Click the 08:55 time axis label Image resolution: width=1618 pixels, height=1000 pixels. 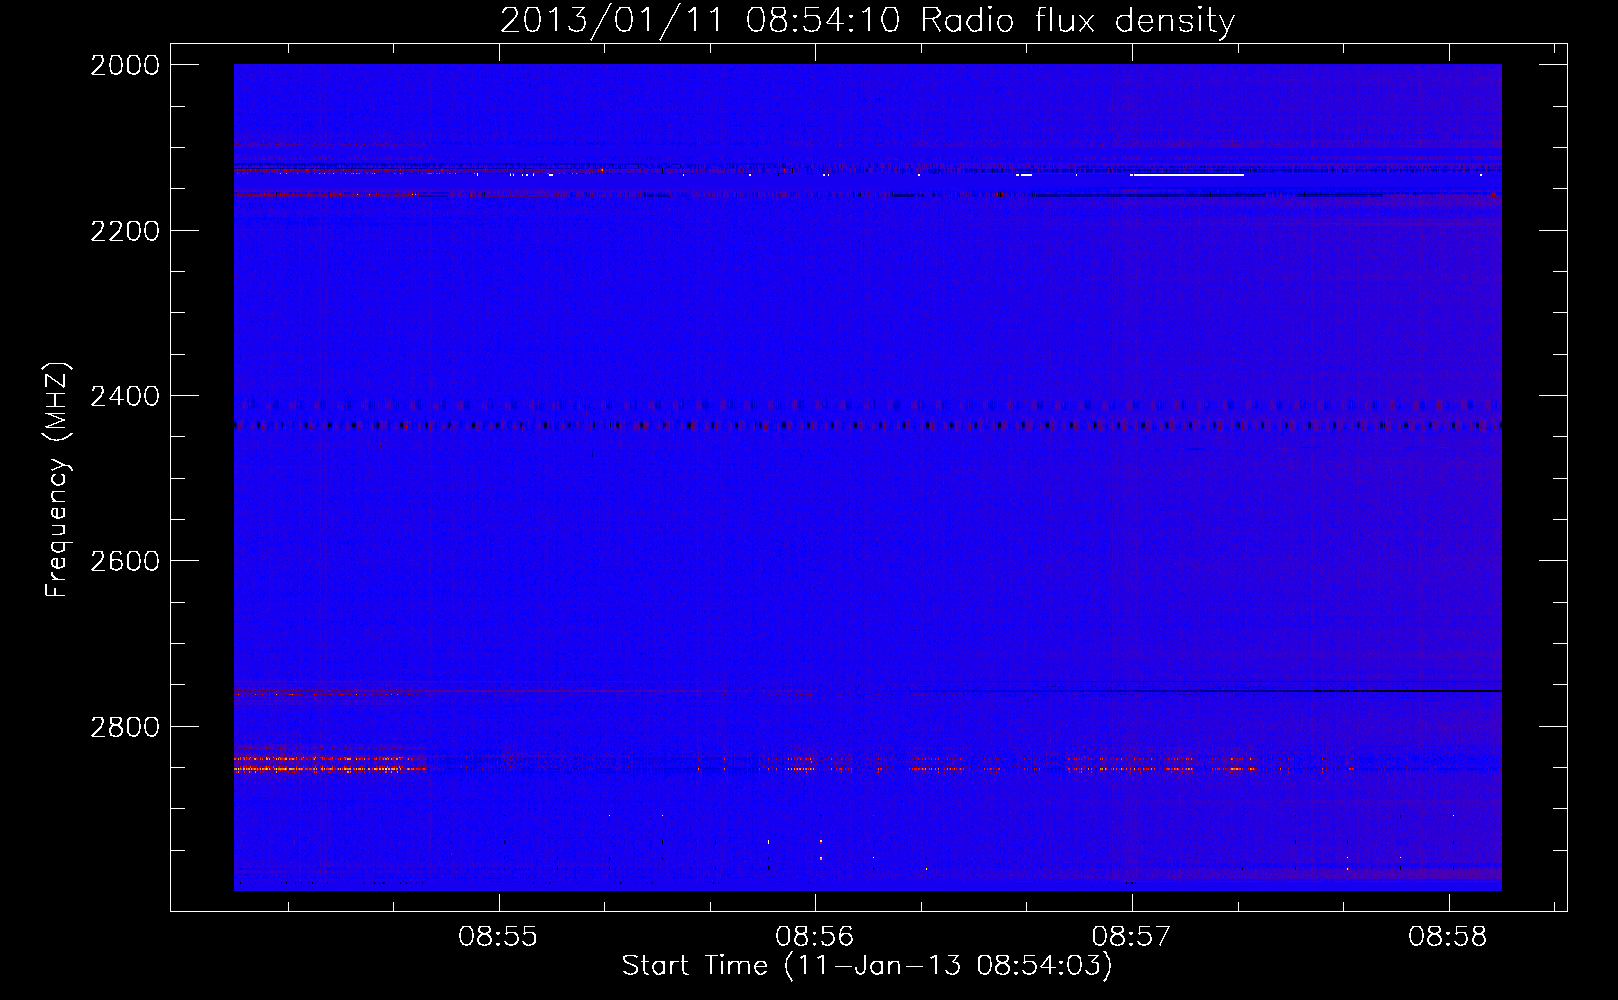[498, 937]
